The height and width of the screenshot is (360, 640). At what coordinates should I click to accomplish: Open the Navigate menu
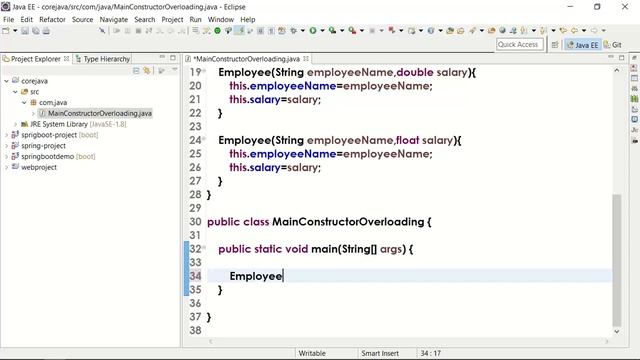tap(113, 19)
